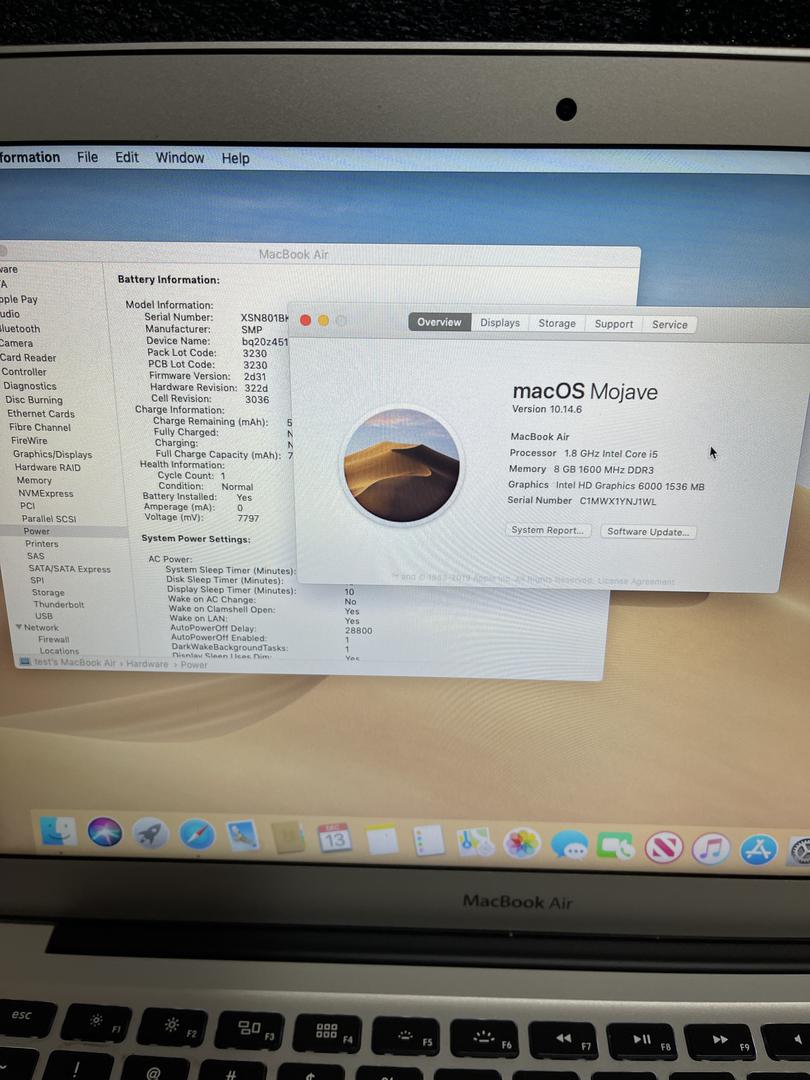
Task: Select Graphics/Displays in the sidebar
Action: [52, 454]
